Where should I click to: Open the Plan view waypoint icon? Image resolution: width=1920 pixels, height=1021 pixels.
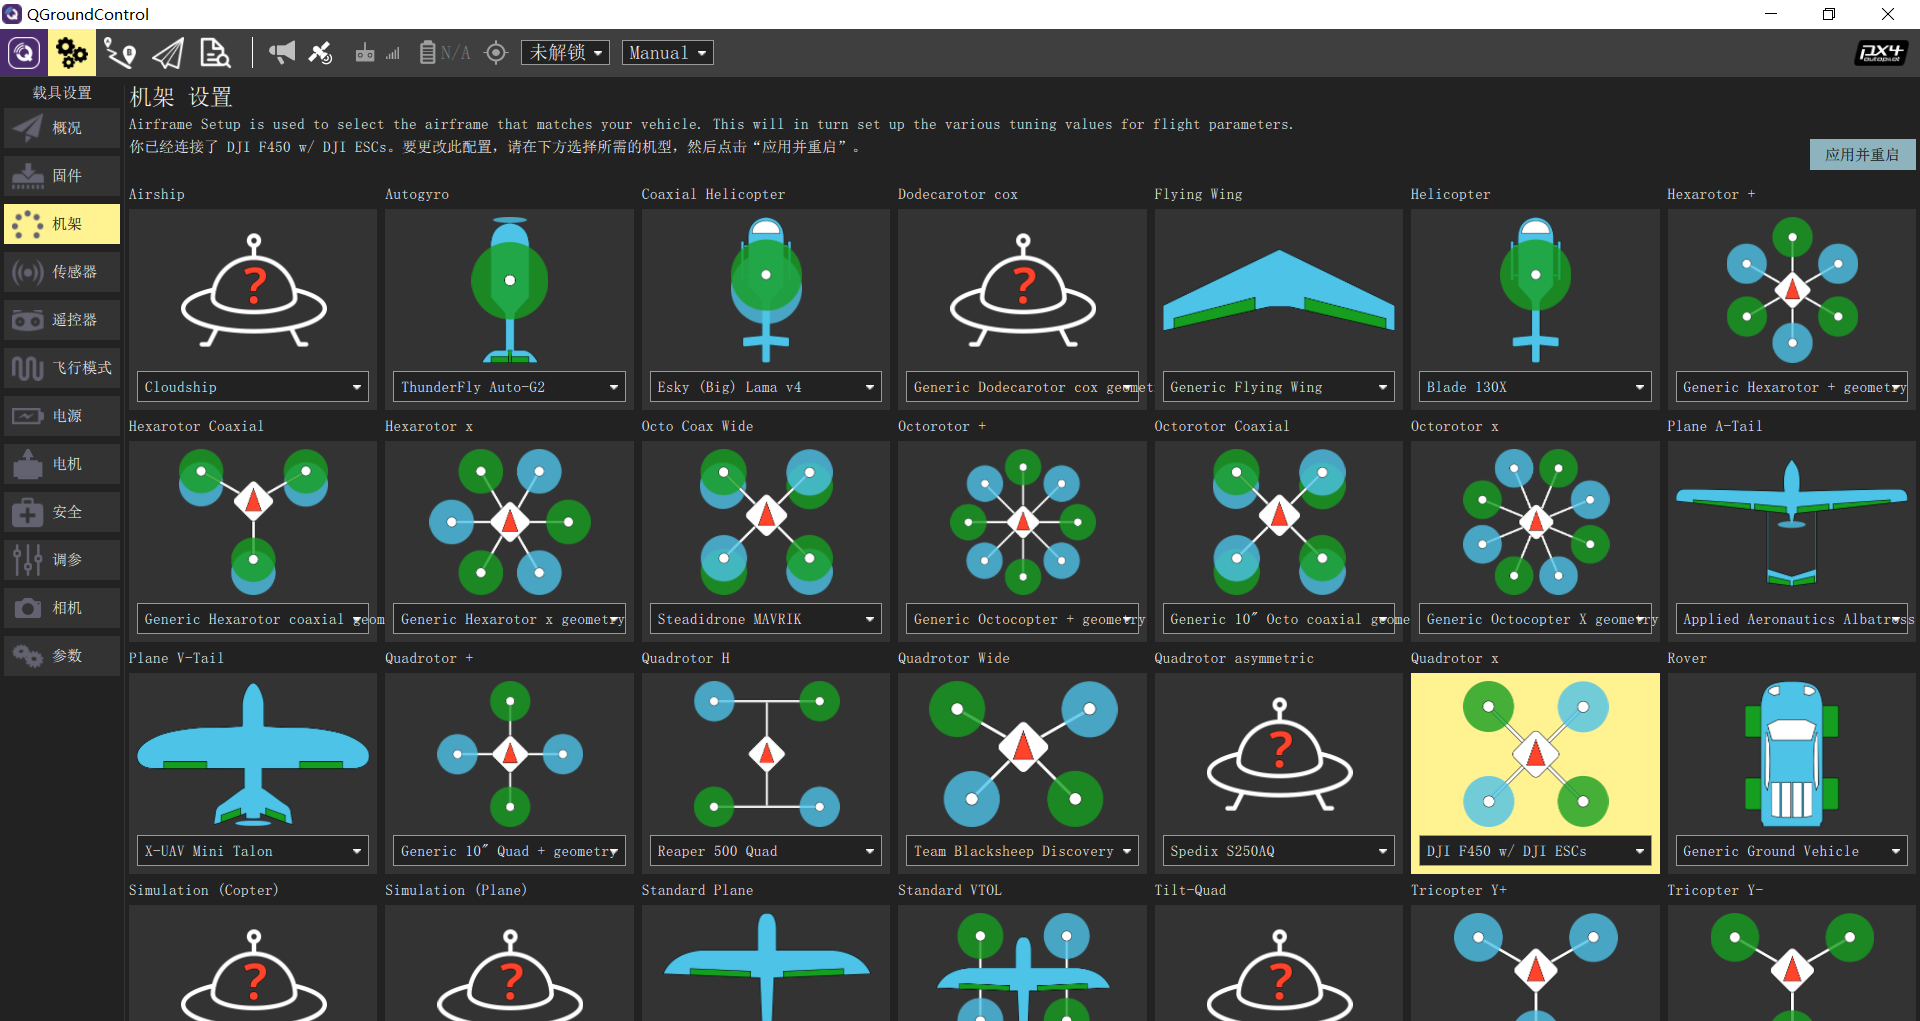pyautogui.click(x=120, y=53)
